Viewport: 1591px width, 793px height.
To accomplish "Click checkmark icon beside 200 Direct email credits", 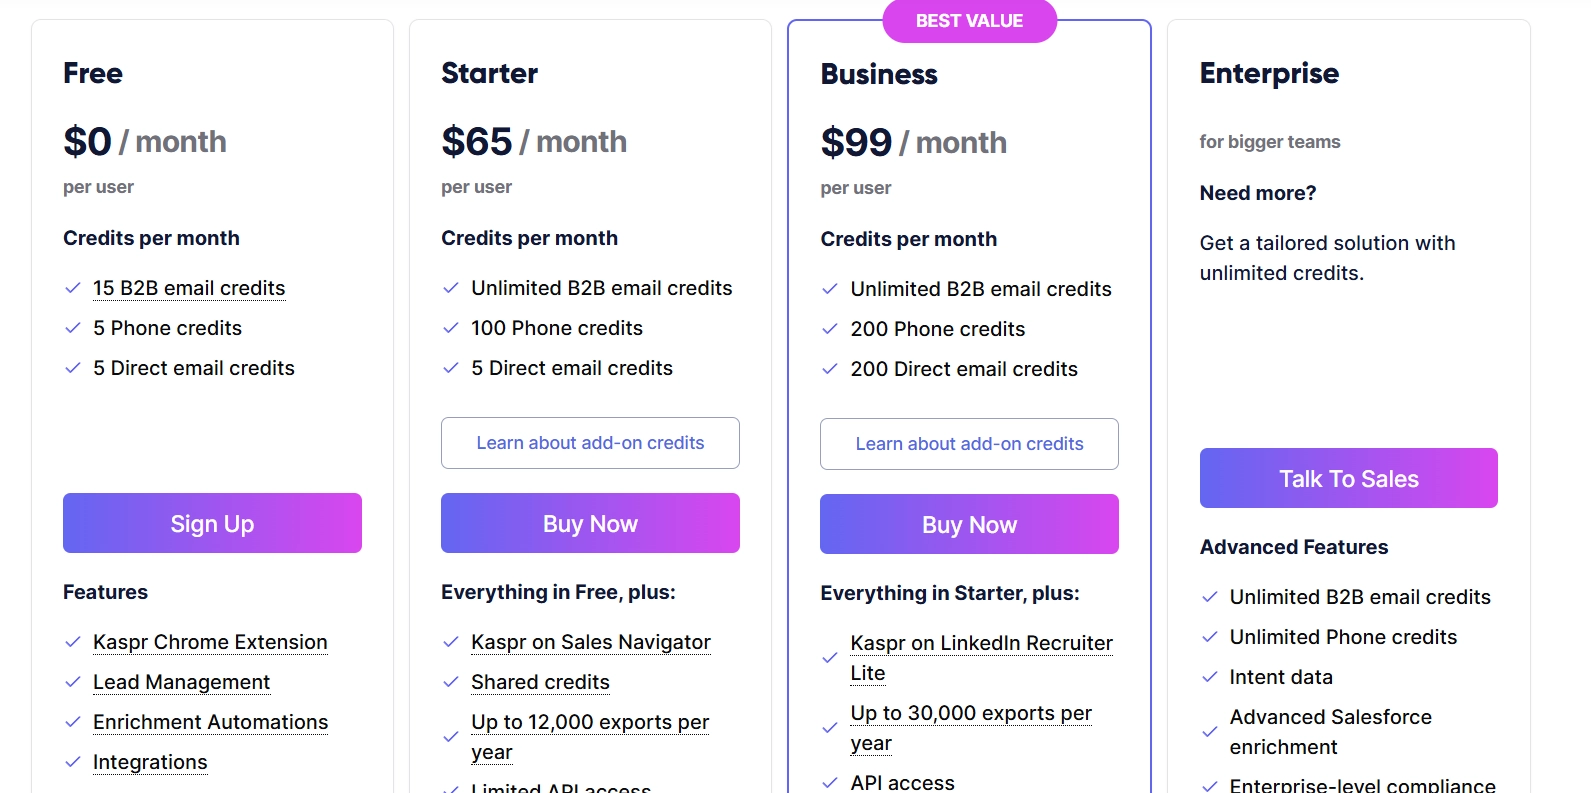I will pos(829,369).
